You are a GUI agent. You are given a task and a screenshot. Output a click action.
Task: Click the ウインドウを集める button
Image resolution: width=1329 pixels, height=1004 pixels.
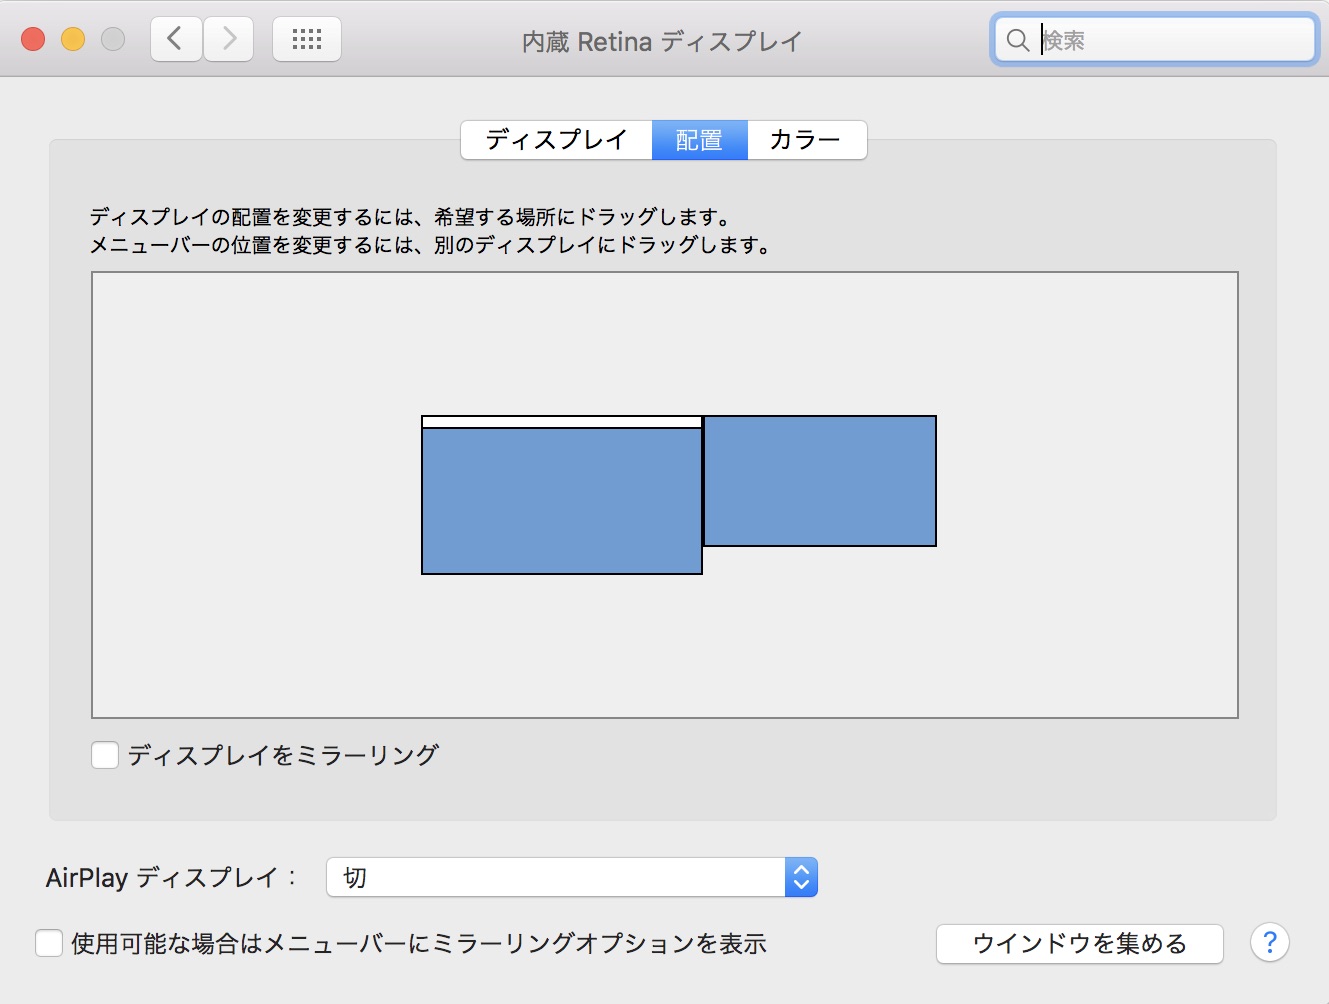1079,943
